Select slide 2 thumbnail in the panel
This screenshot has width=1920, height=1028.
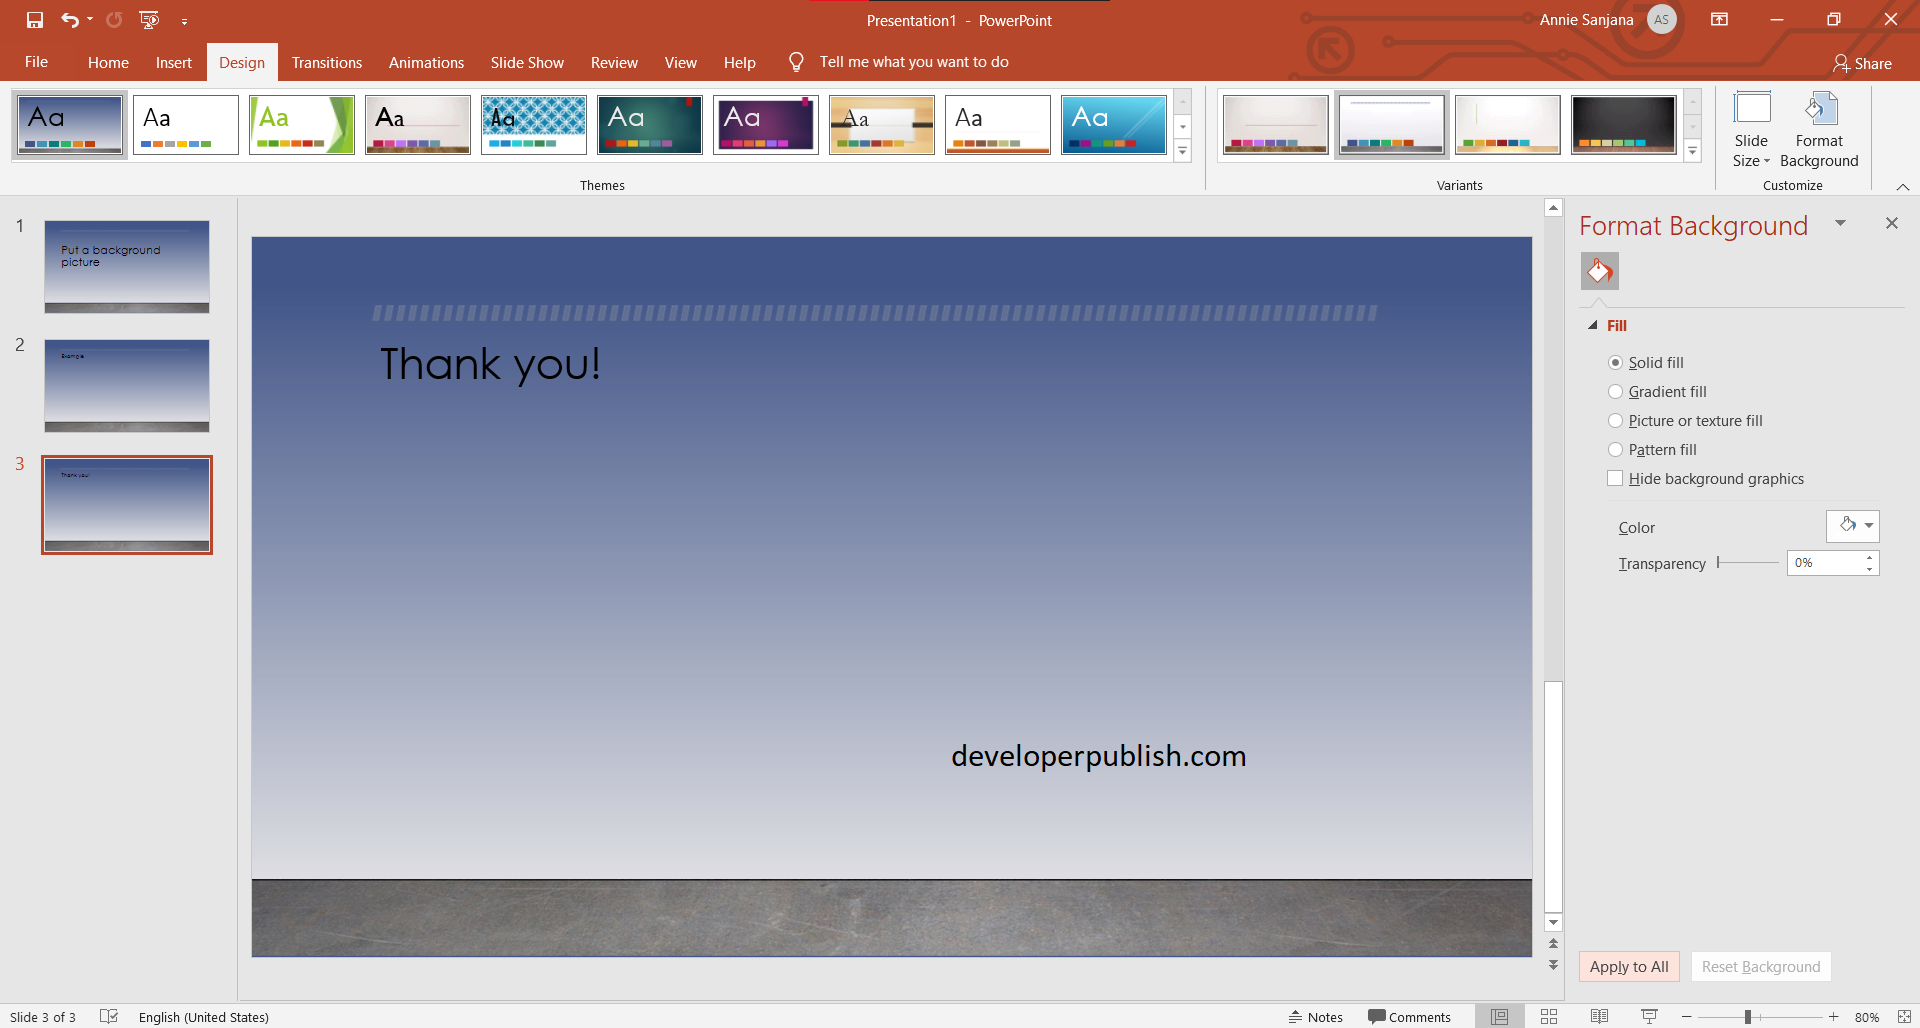126,386
